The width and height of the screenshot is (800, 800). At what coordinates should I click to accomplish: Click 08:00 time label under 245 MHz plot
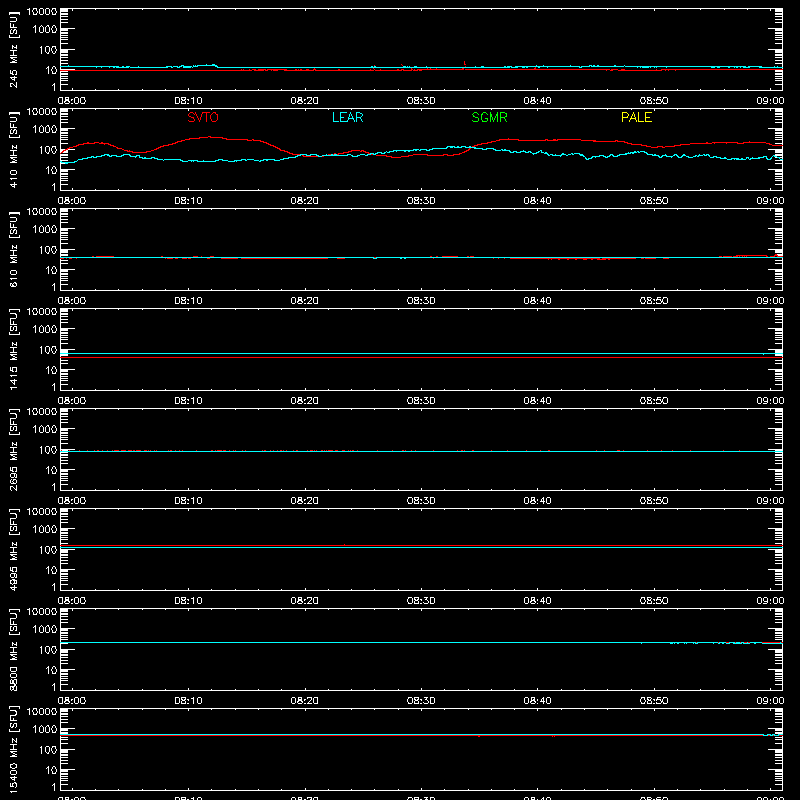(72, 101)
